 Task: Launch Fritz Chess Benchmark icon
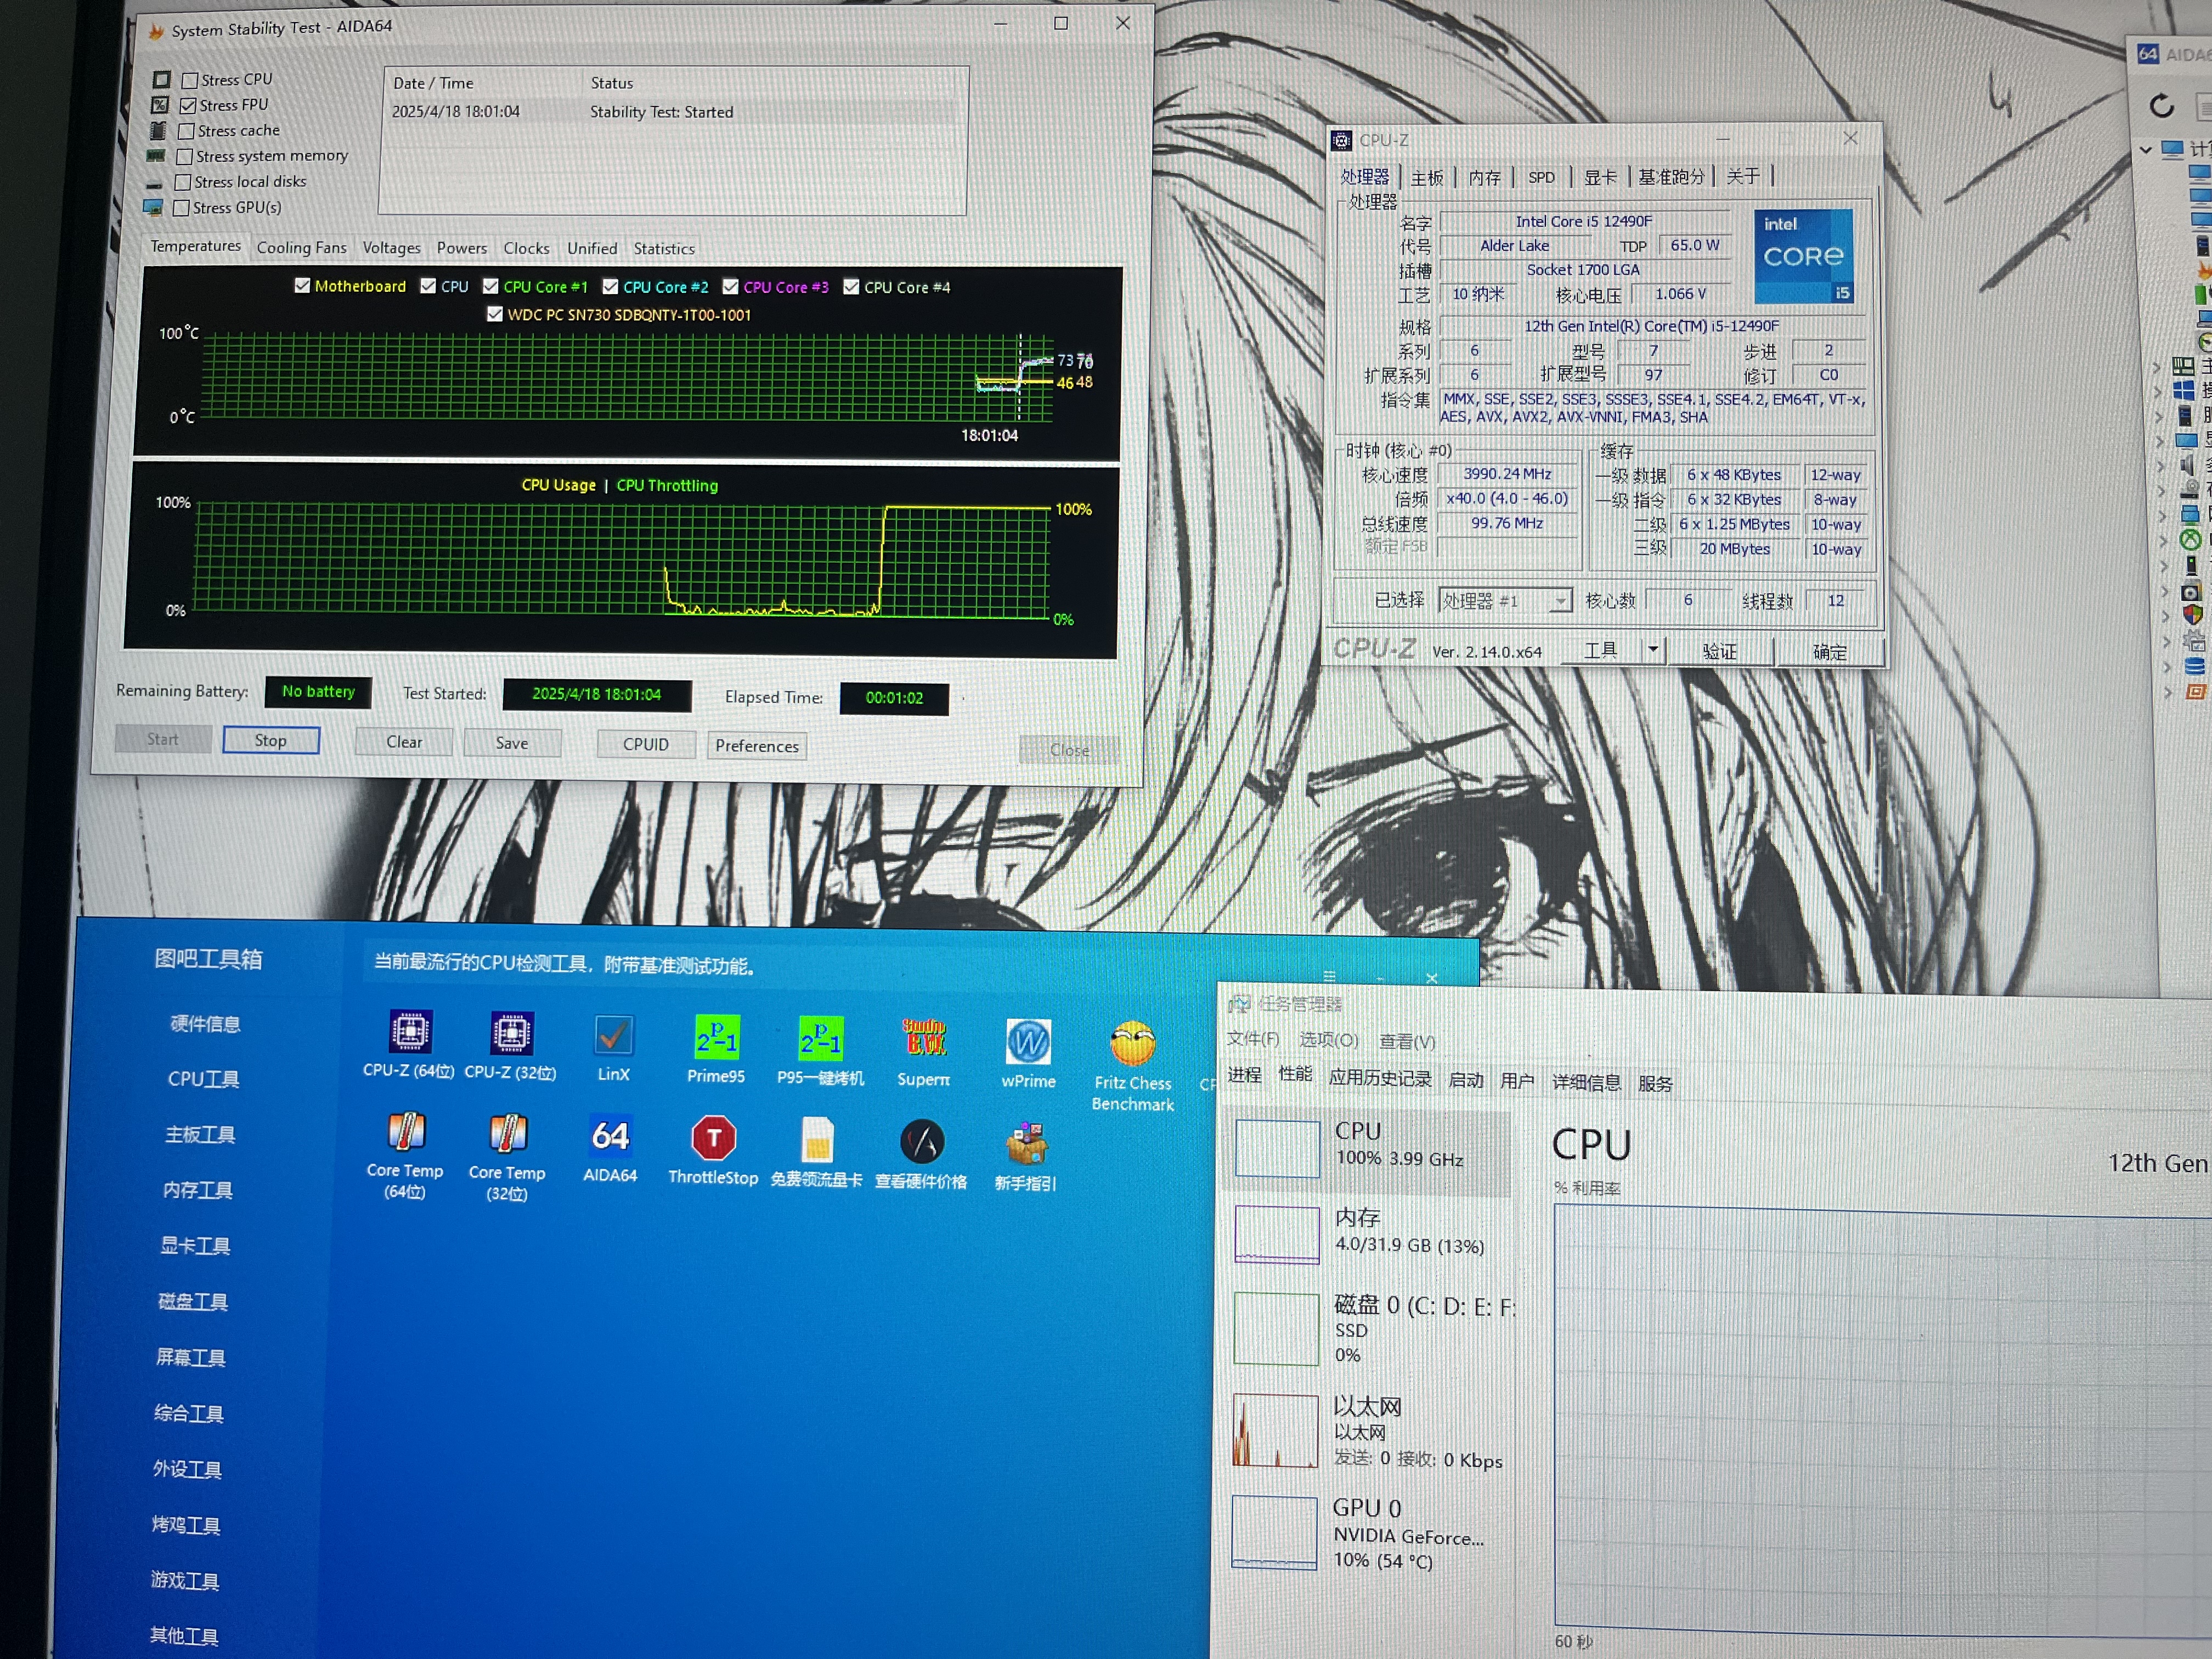1132,1066
